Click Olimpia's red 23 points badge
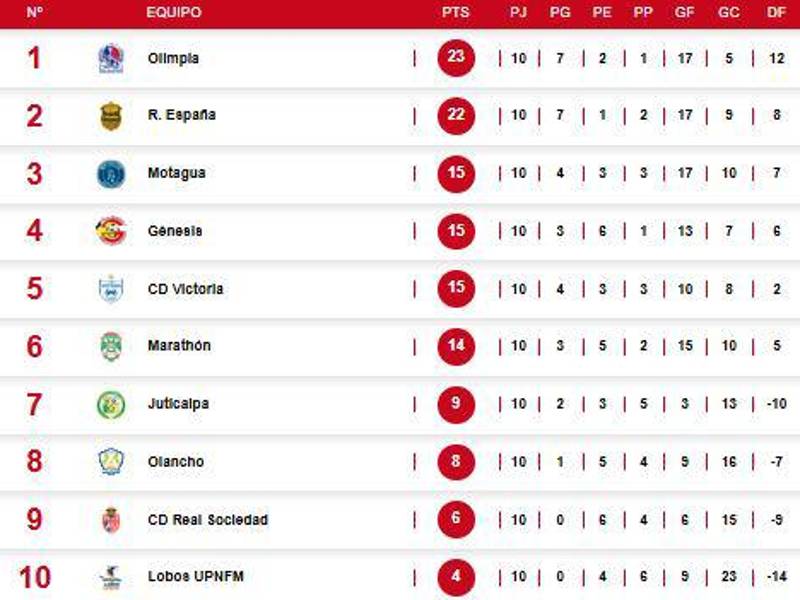 click(x=456, y=57)
